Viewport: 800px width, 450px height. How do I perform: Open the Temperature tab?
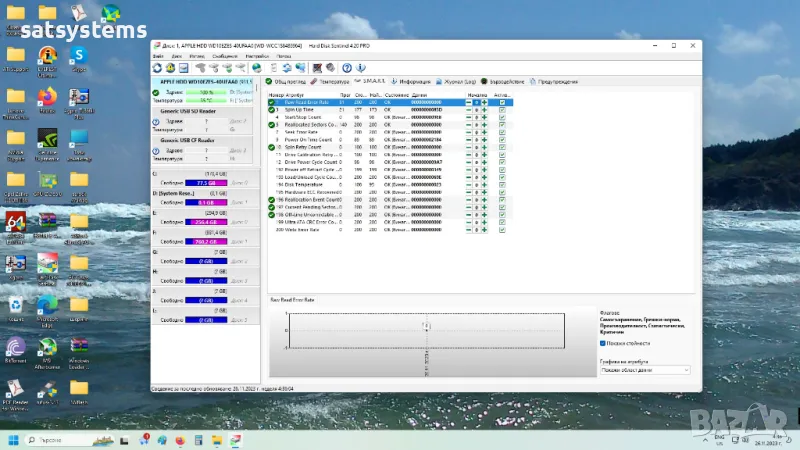pos(331,80)
